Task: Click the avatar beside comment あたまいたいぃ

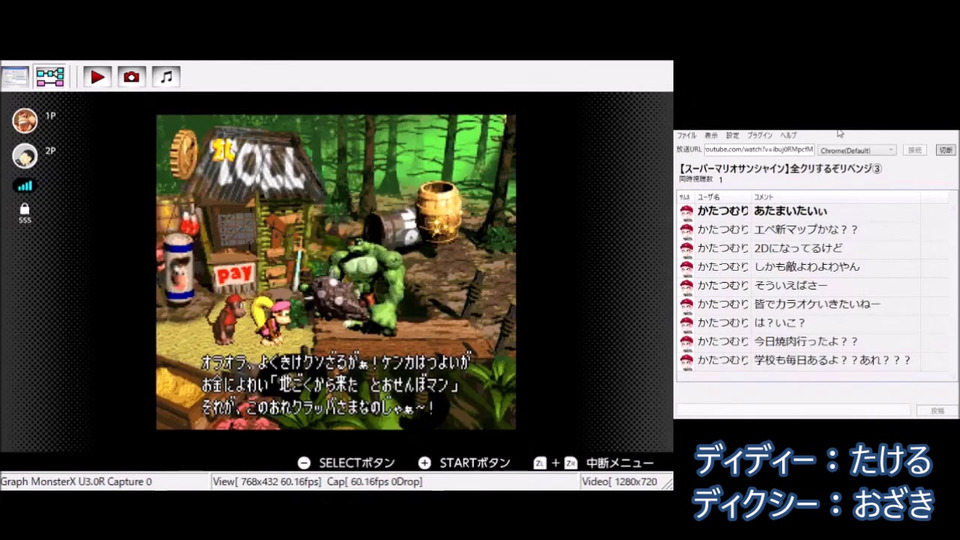Action: pos(686,211)
